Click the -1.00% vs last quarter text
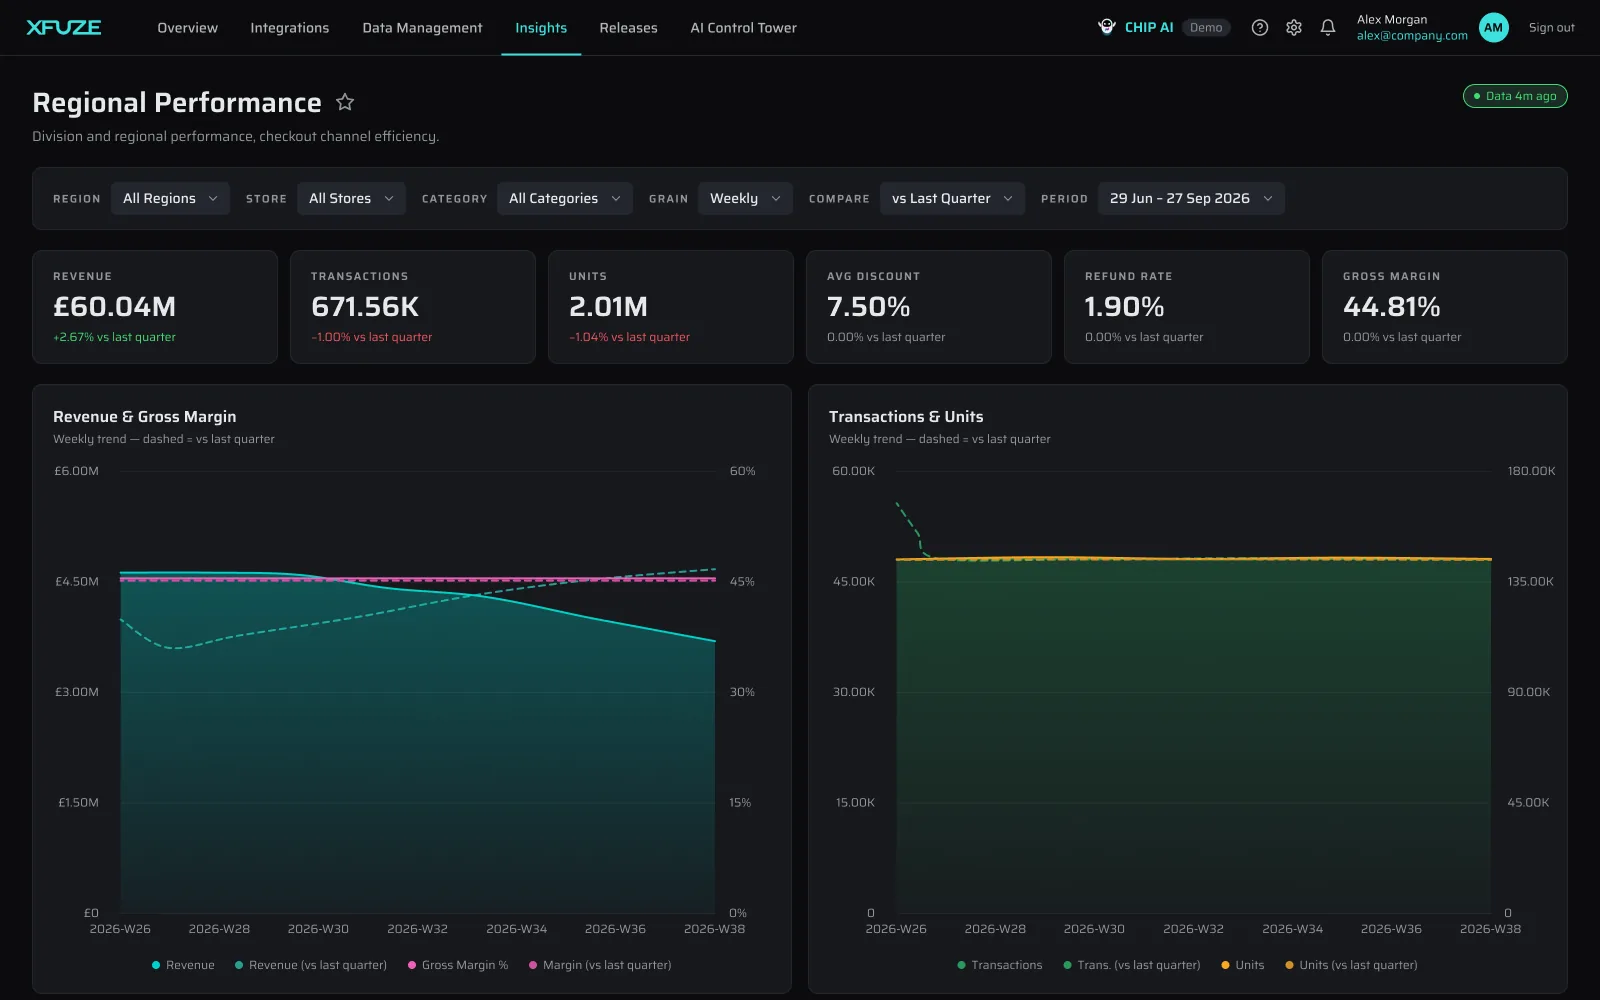This screenshot has height=1000, width=1600. [x=371, y=337]
